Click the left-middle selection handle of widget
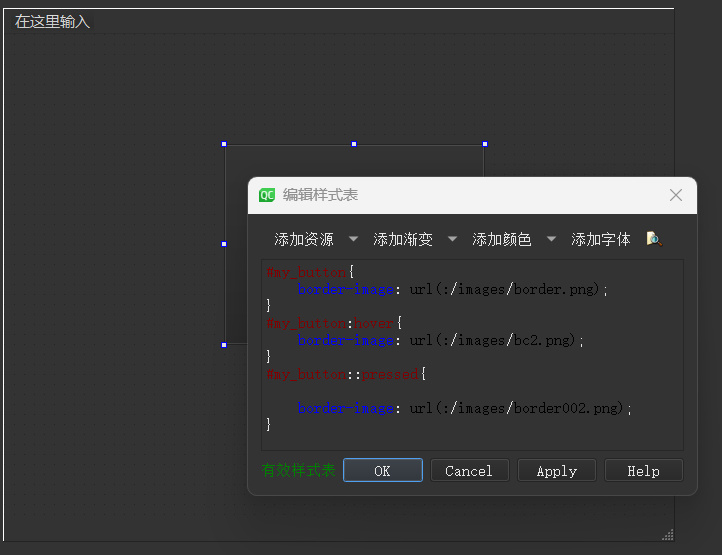This screenshot has width=722, height=555. (x=224, y=244)
